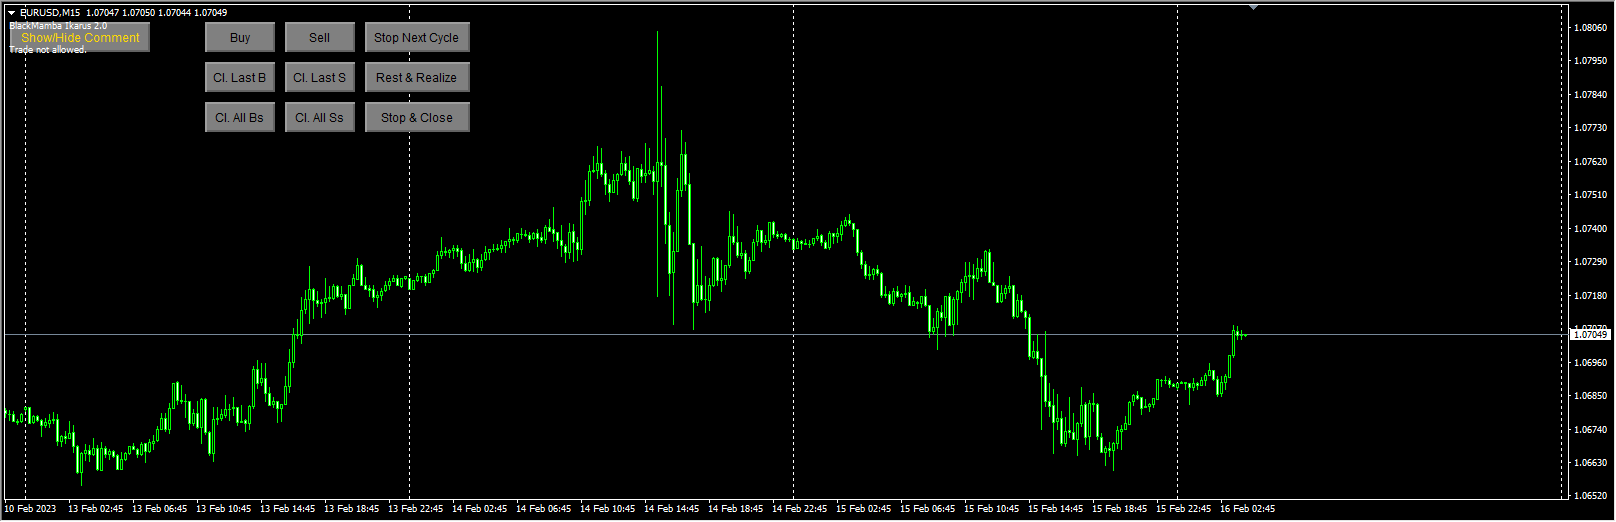Click the 1.06520 price scale label
Viewport: 1616px width, 522px height.
click(x=1590, y=496)
